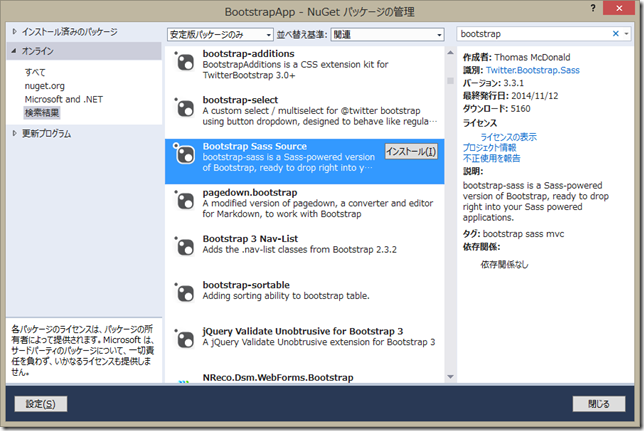Click the バージョン: 3.3.1 text

(x=493, y=83)
